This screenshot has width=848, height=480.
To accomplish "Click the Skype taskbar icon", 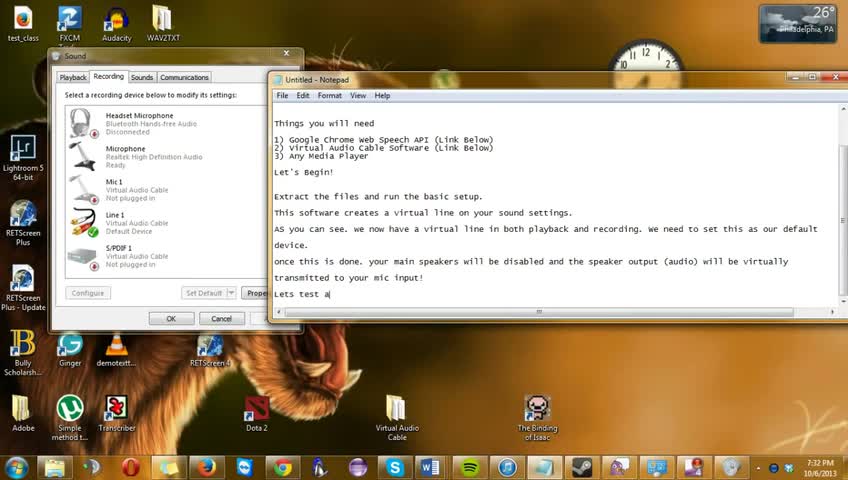I will click(x=395, y=468).
